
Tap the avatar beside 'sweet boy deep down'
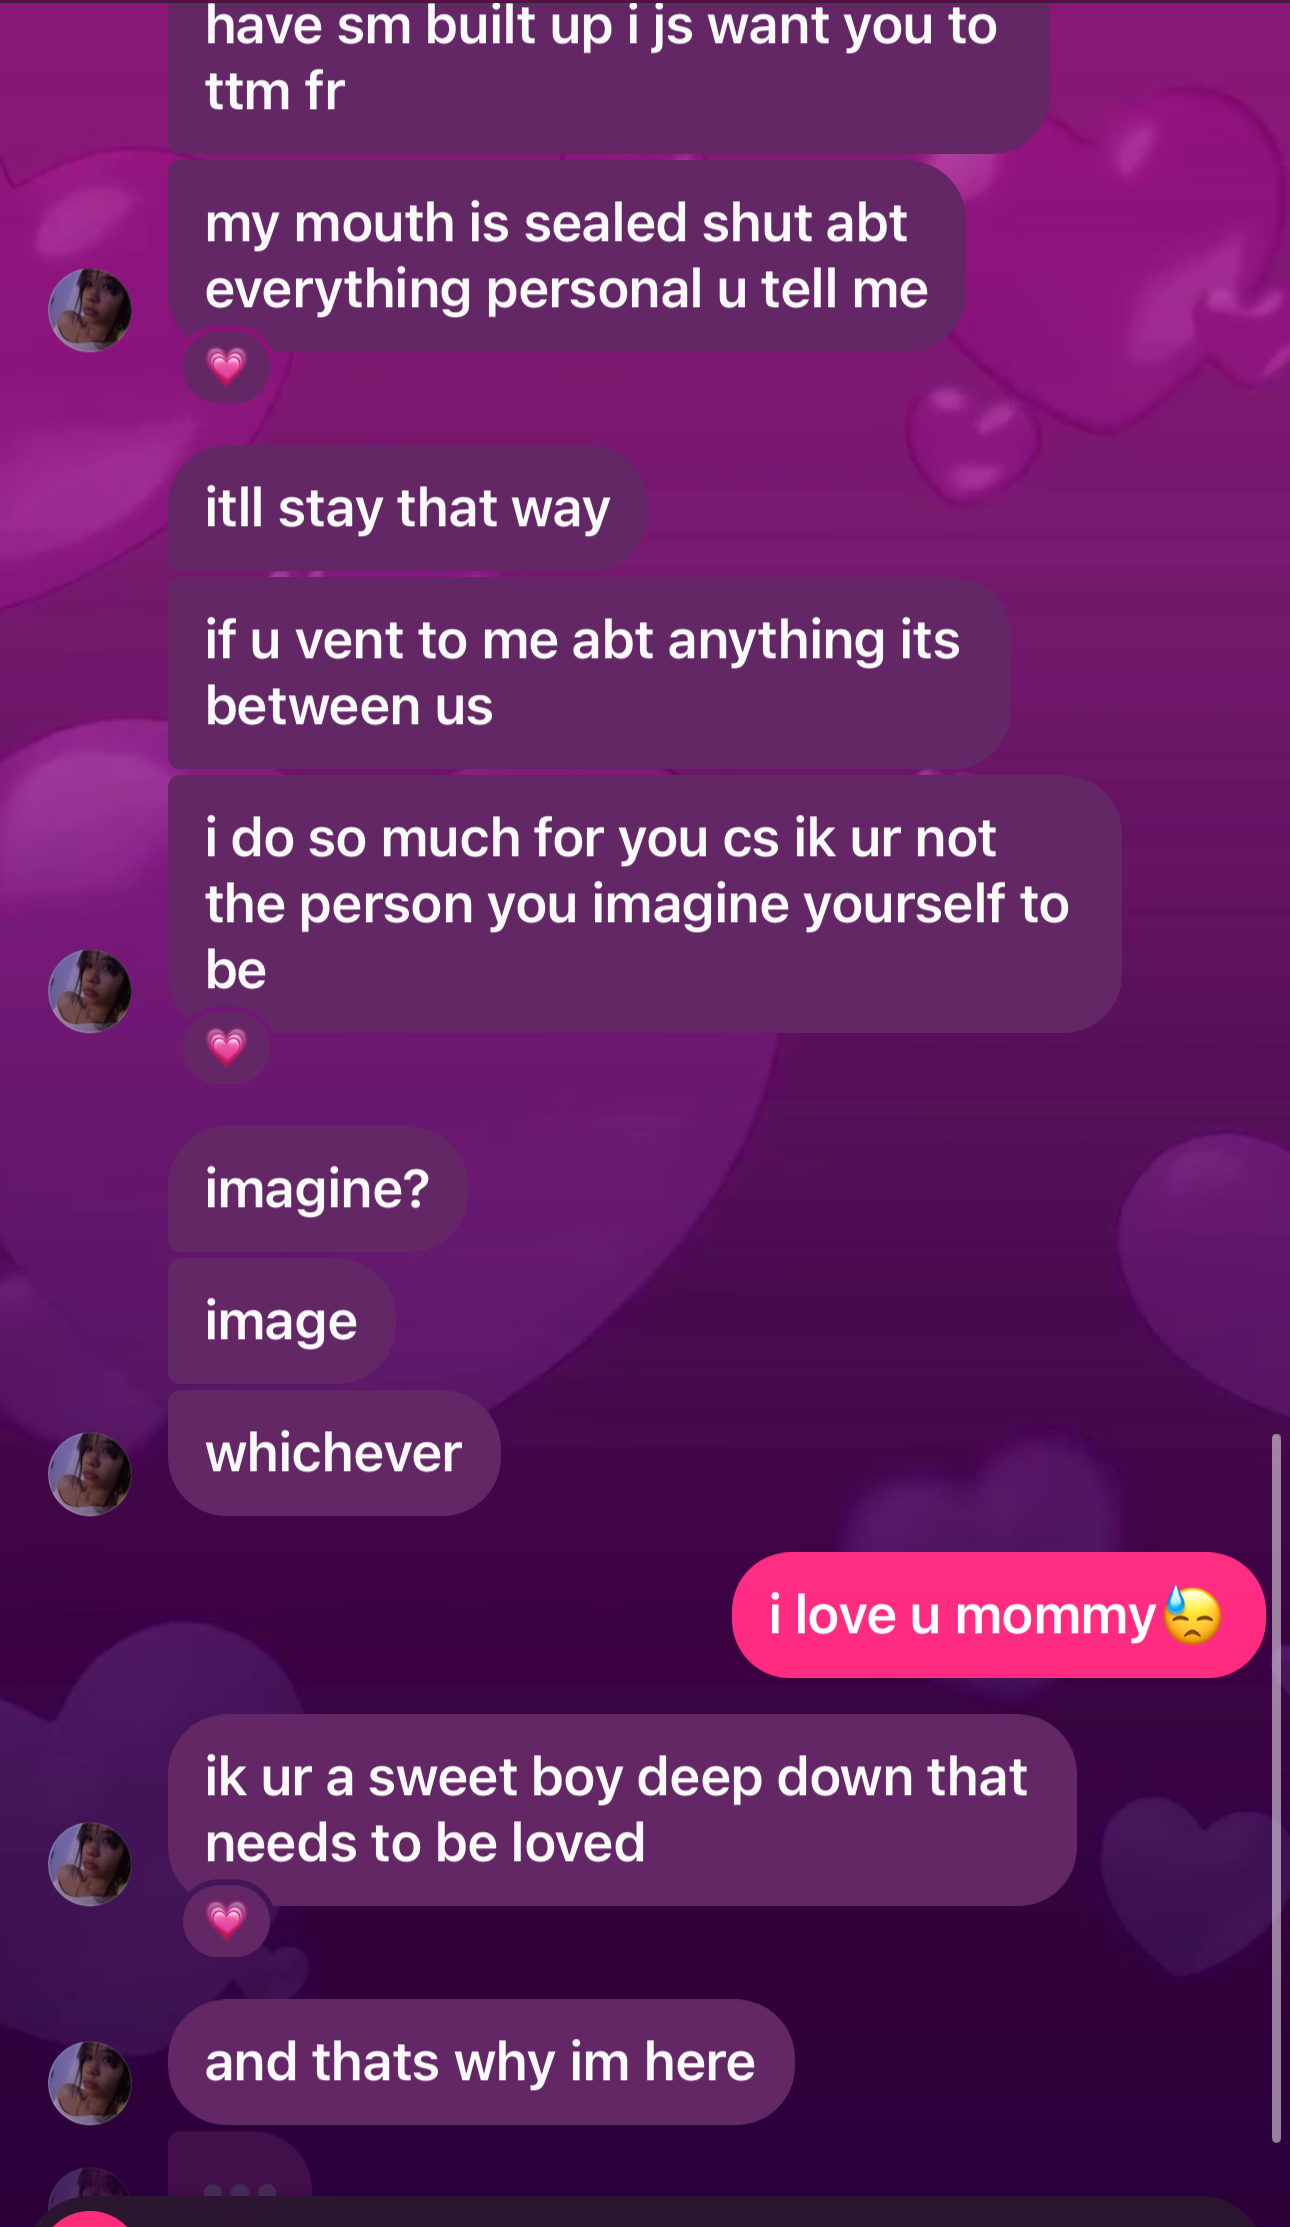pos(90,1864)
